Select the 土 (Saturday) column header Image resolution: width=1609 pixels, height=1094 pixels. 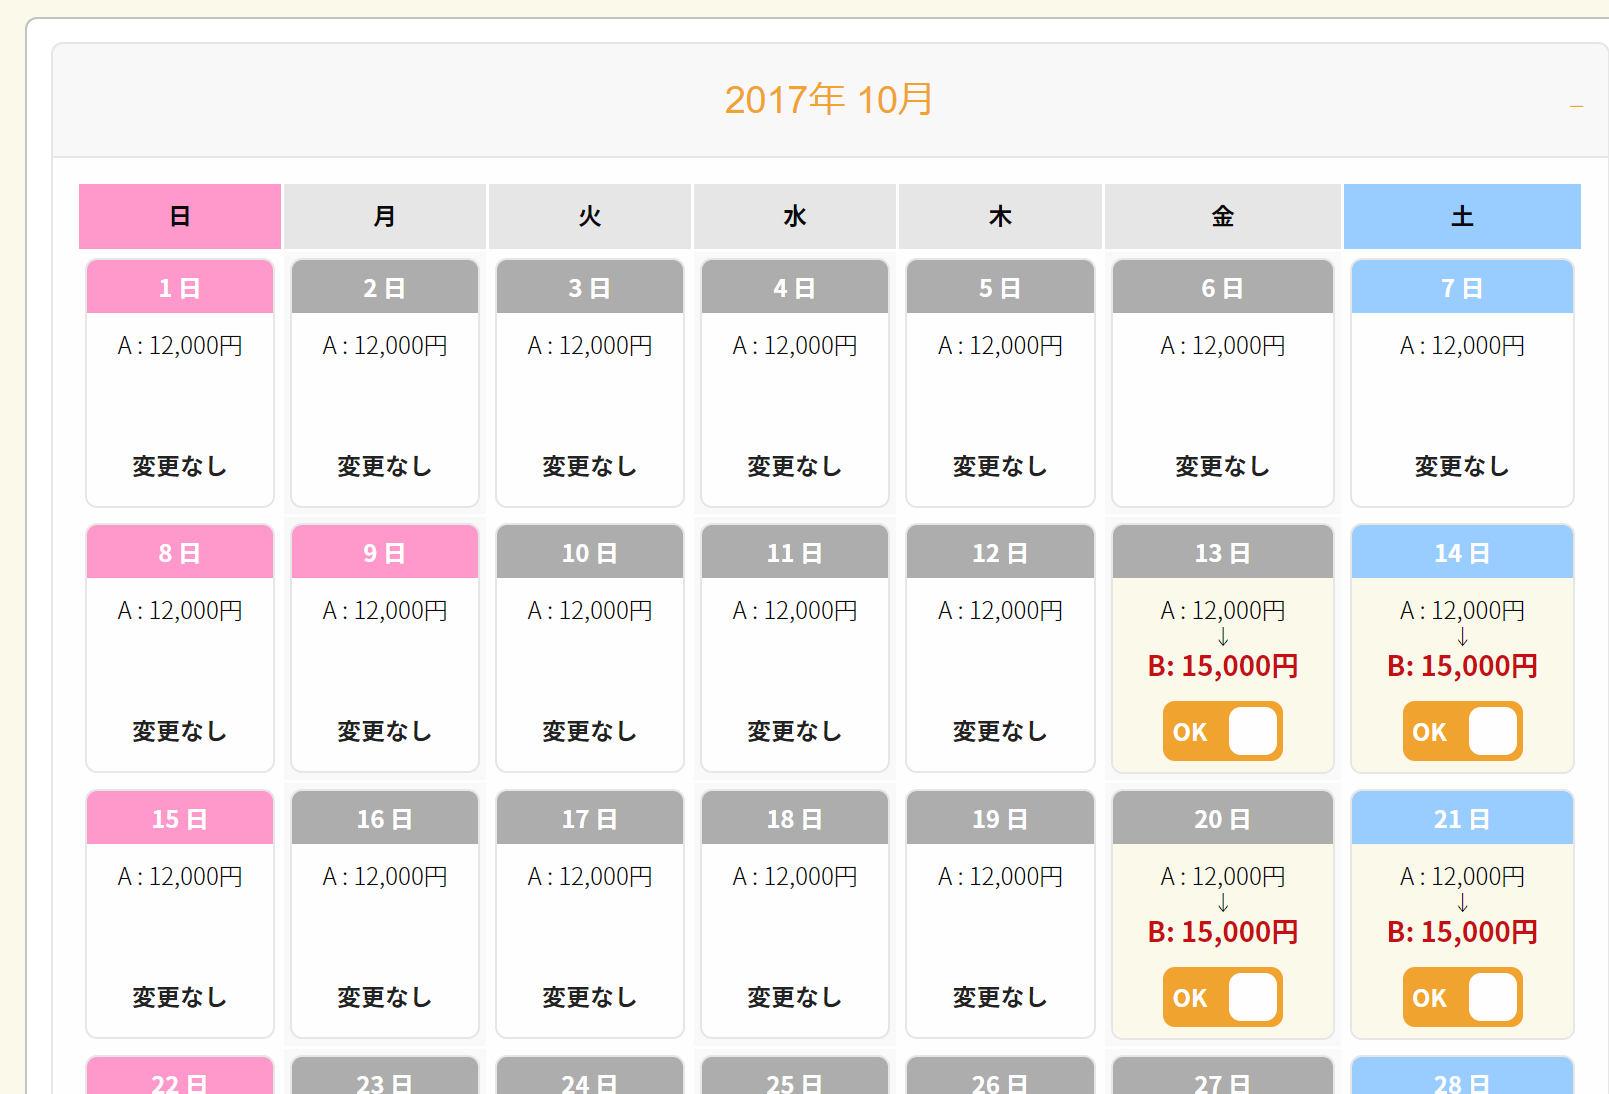click(x=1462, y=216)
